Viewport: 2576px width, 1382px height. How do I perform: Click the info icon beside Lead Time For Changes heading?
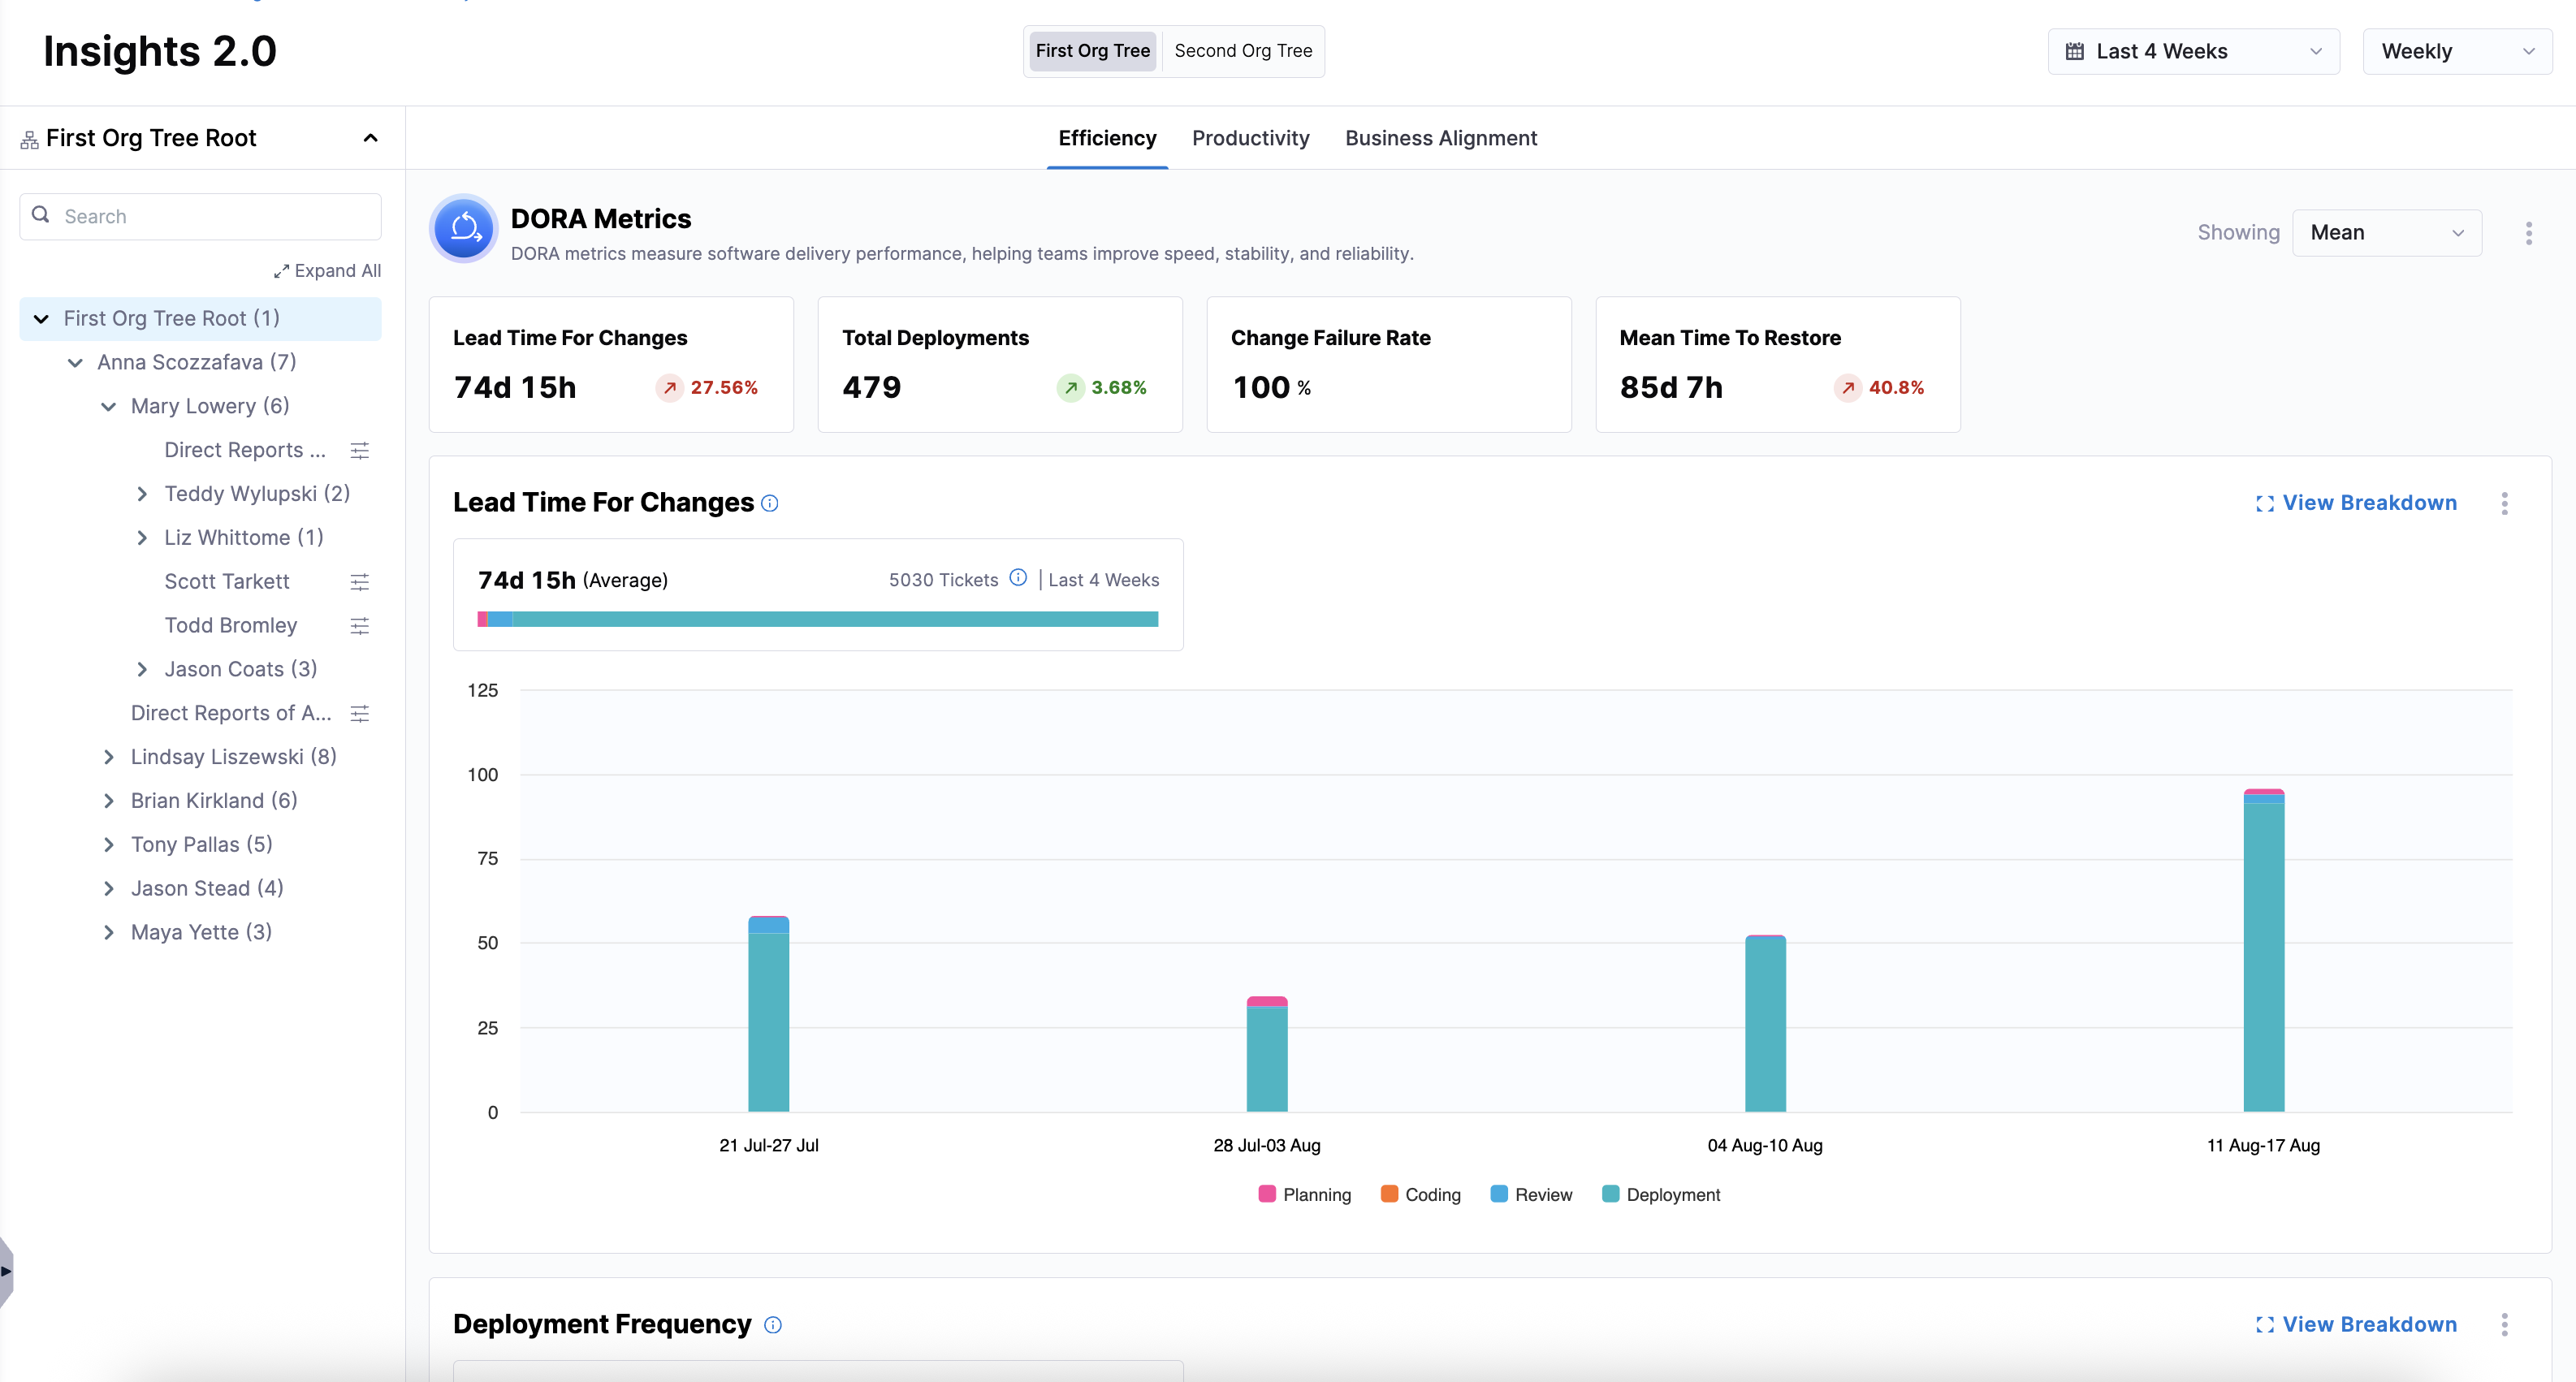coord(769,503)
